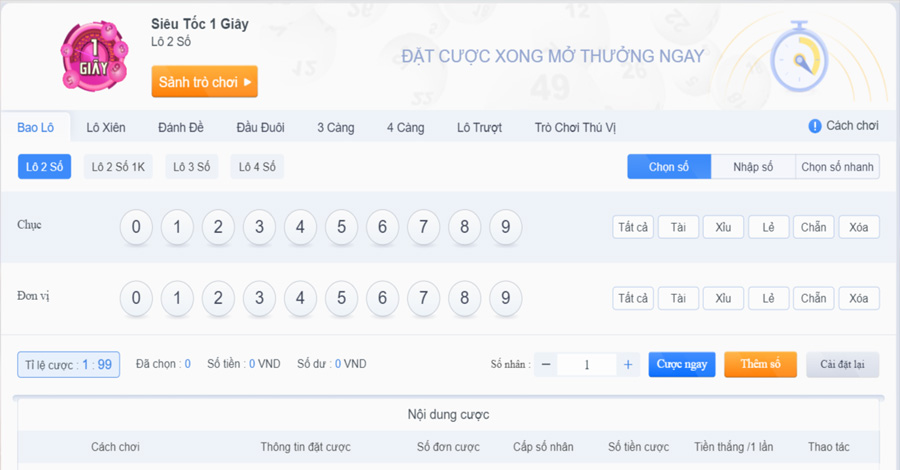The height and width of the screenshot is (470, 900).
Task: Pick number 4 in the Đơn vị row
Action: point(300,298)
